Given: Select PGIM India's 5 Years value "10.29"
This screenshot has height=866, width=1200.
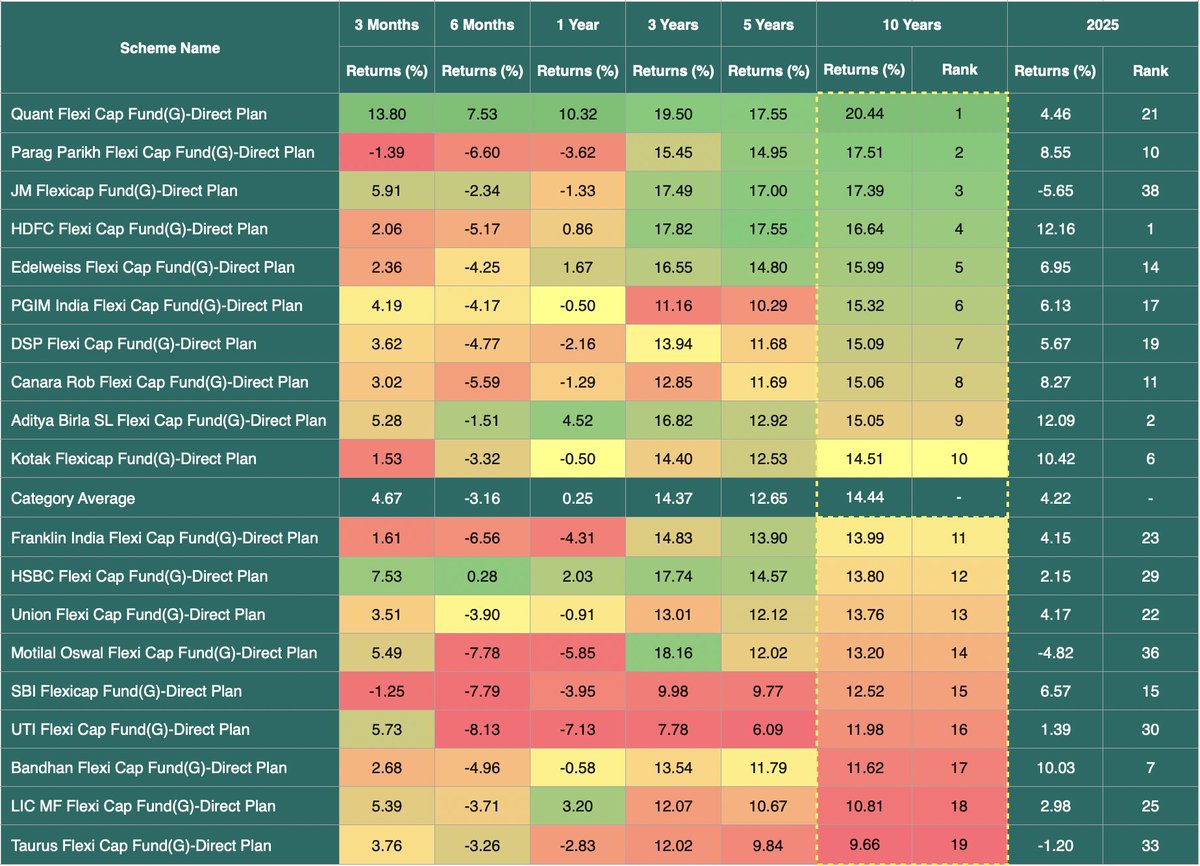Looking at the screenshot, I should (769, 305).
